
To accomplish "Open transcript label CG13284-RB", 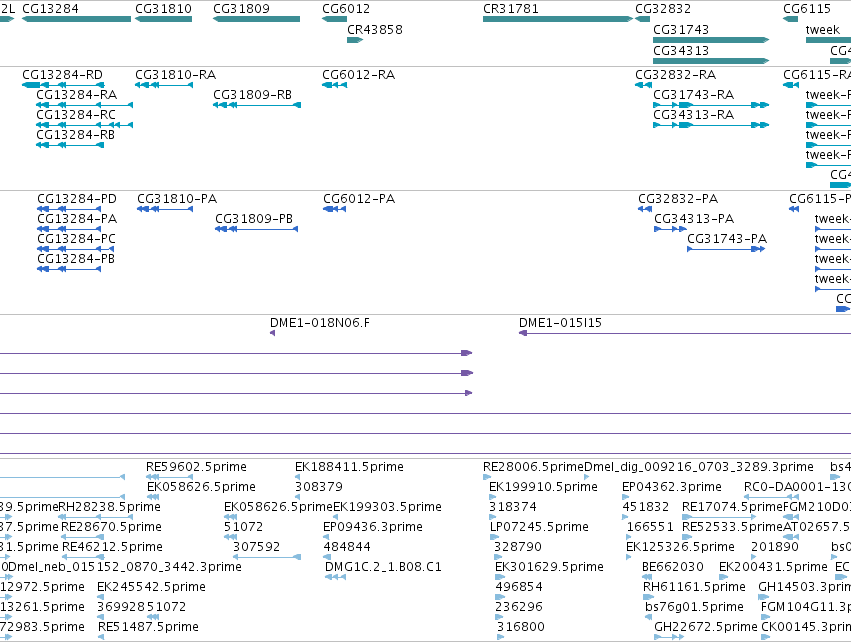I will point(75,135).
